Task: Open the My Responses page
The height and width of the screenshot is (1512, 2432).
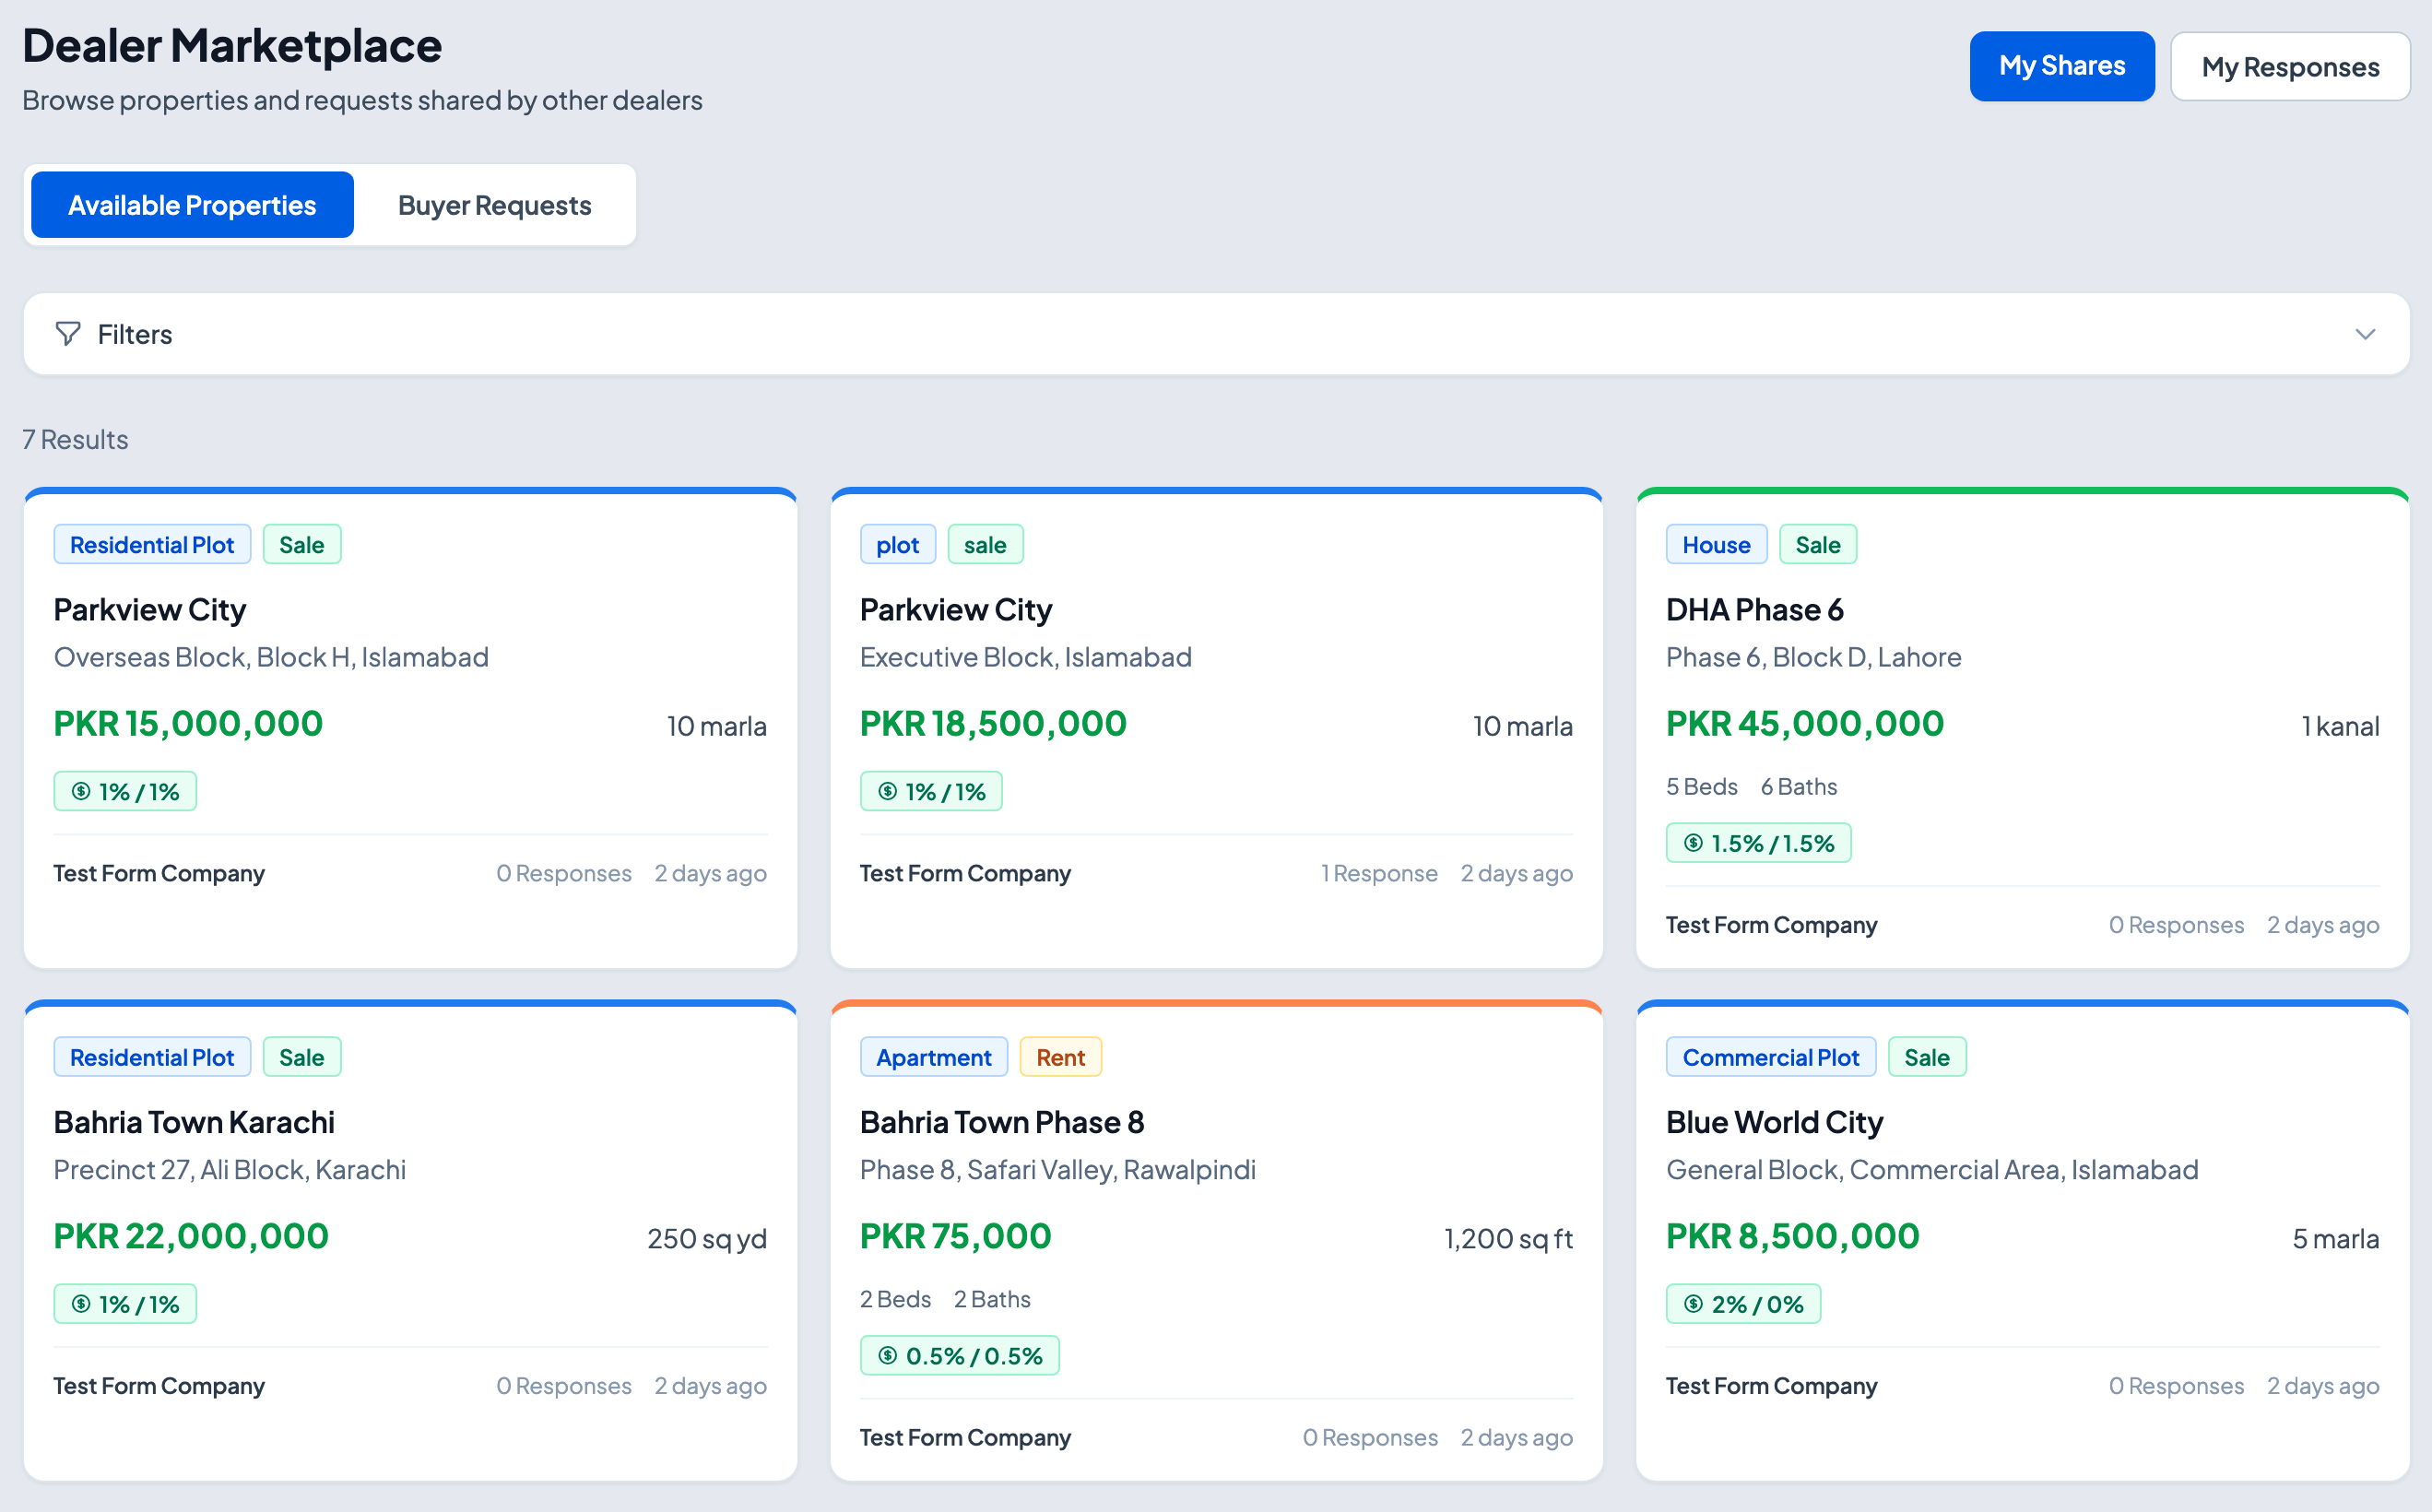Action: (2289, 67)
